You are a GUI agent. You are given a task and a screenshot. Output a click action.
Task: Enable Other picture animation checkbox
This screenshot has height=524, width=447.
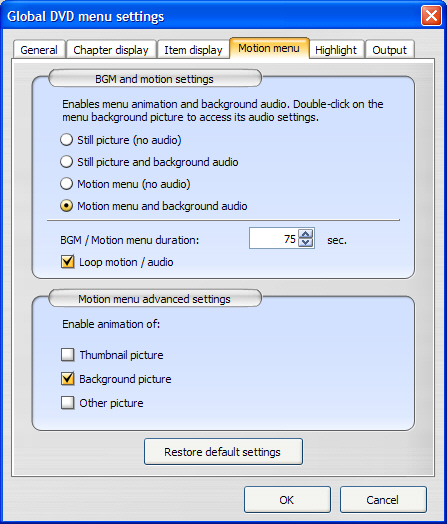point(67,403)
